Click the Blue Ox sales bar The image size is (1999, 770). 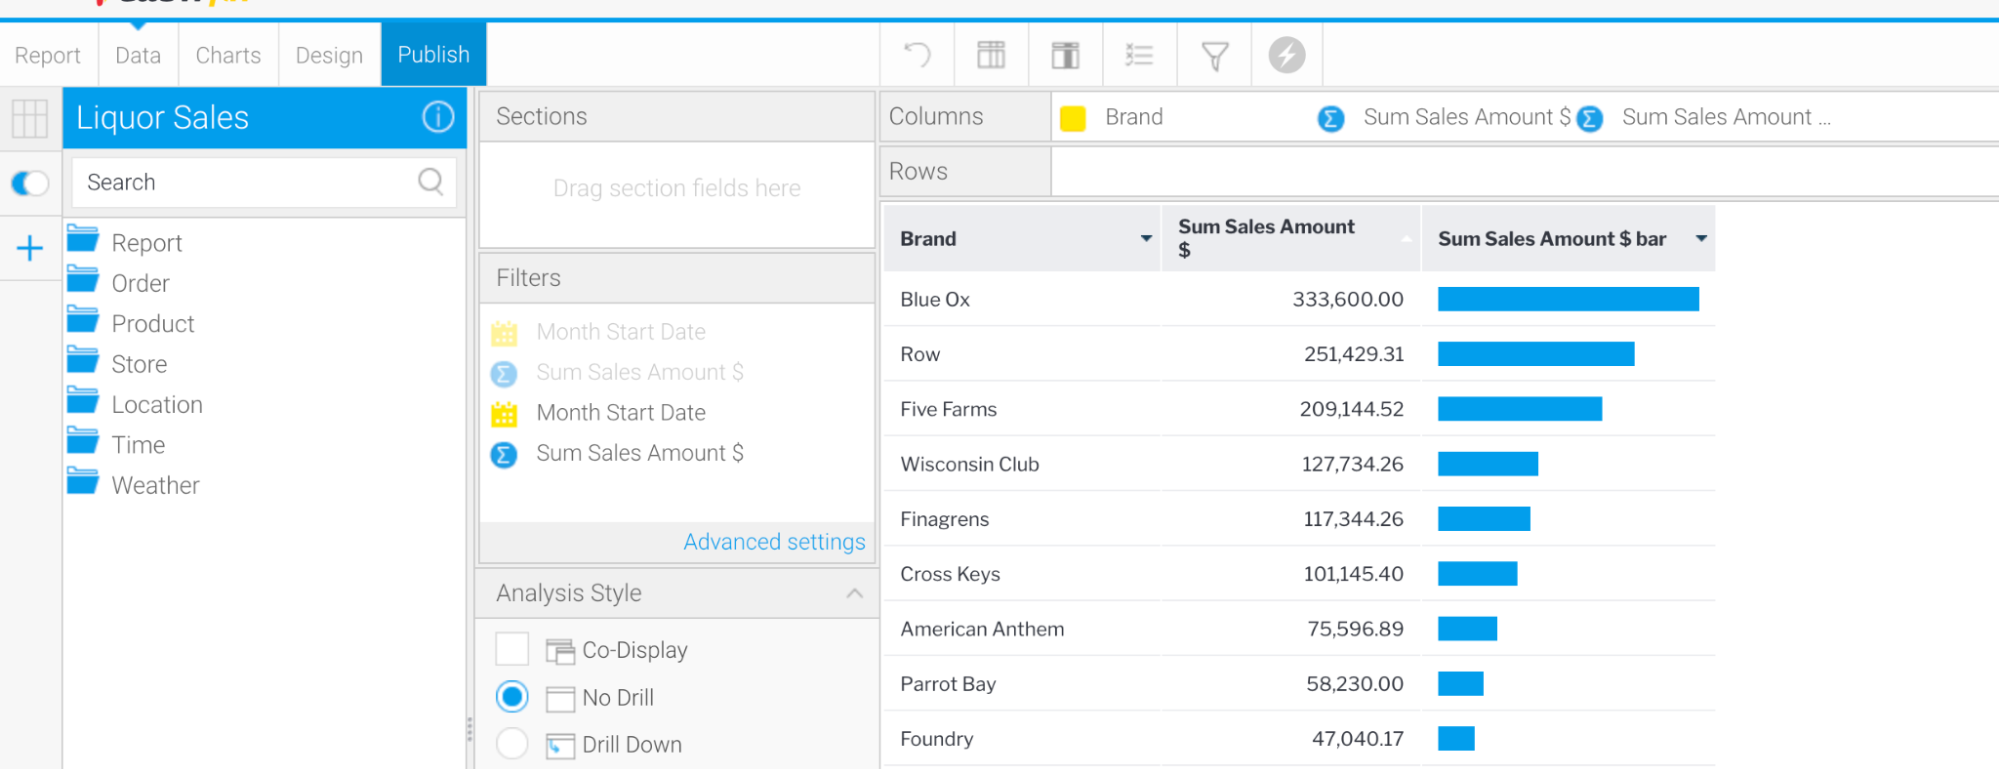[x=1568, y=299]
